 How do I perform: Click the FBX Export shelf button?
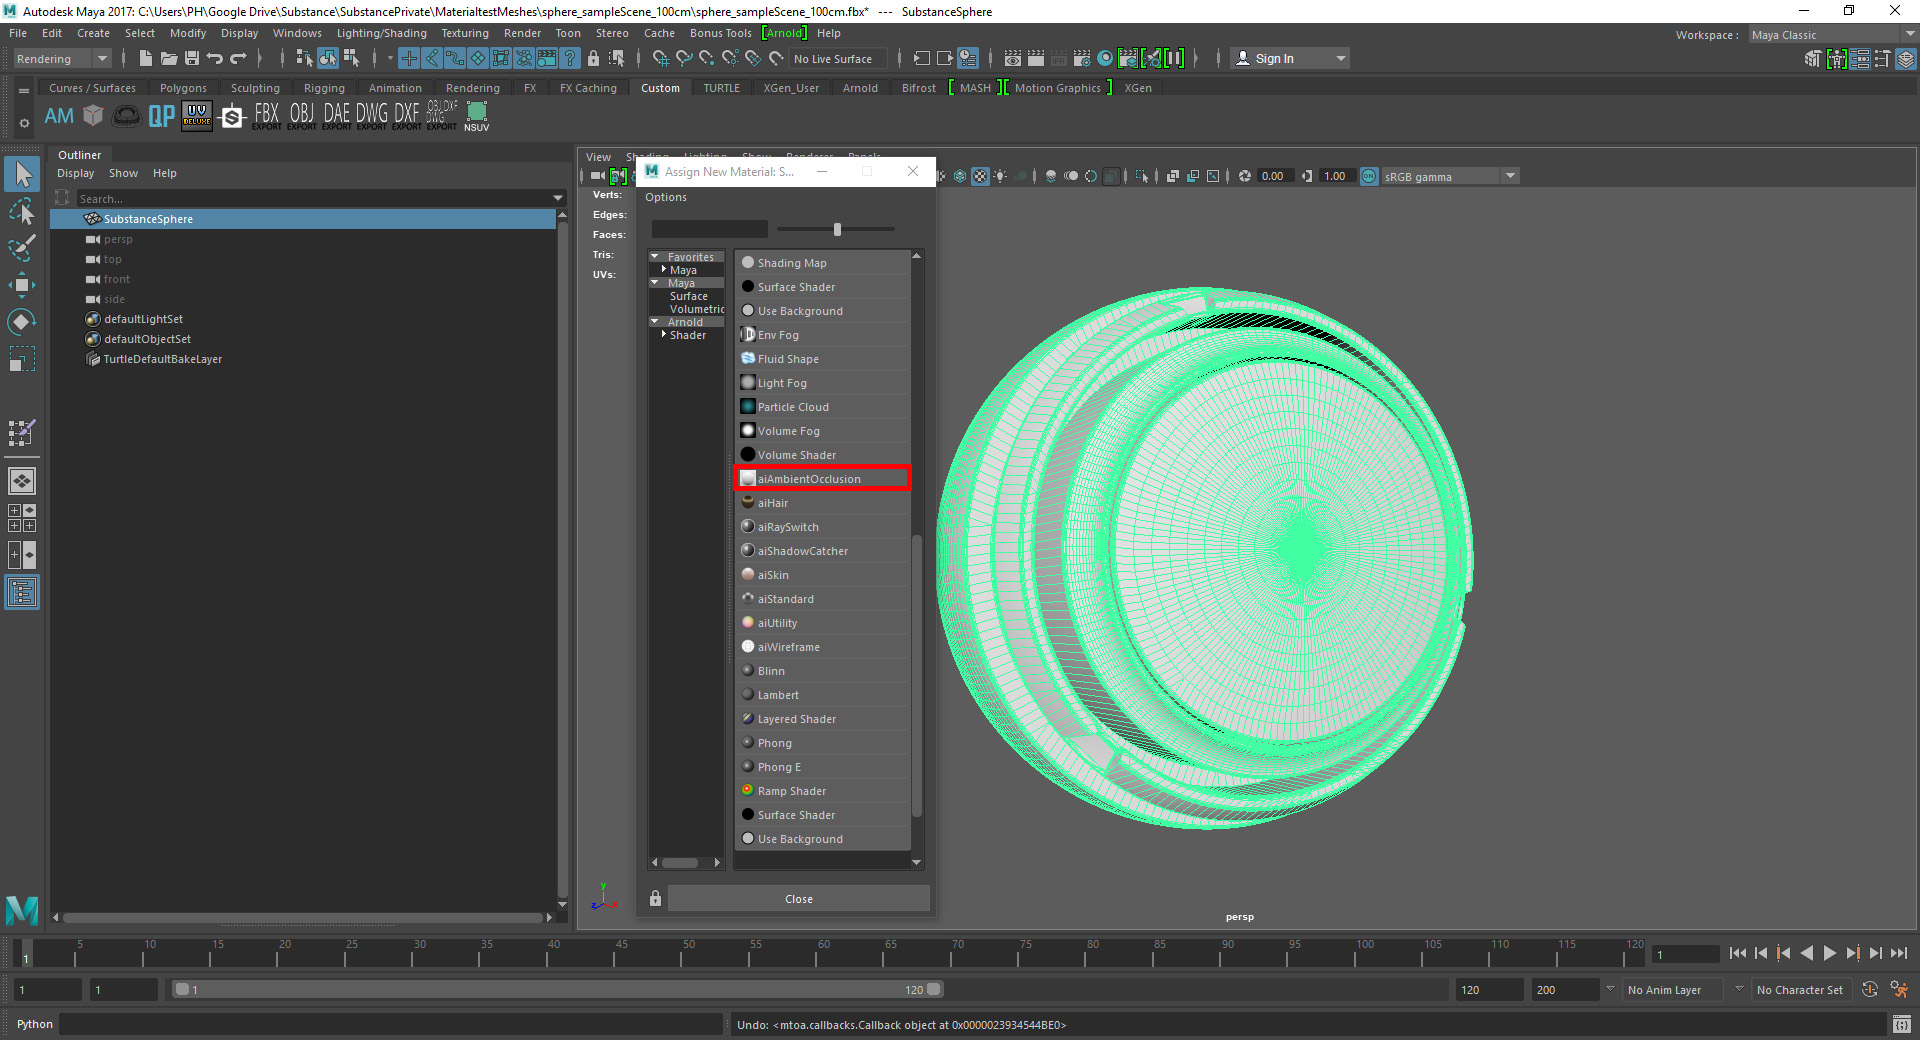(266, 116)
